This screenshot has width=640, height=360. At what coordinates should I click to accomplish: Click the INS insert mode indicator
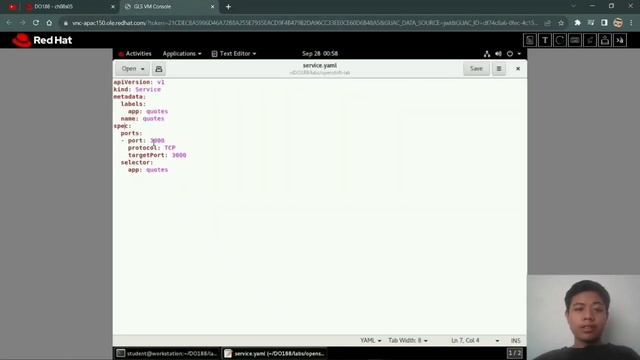[x=516, y=340]
